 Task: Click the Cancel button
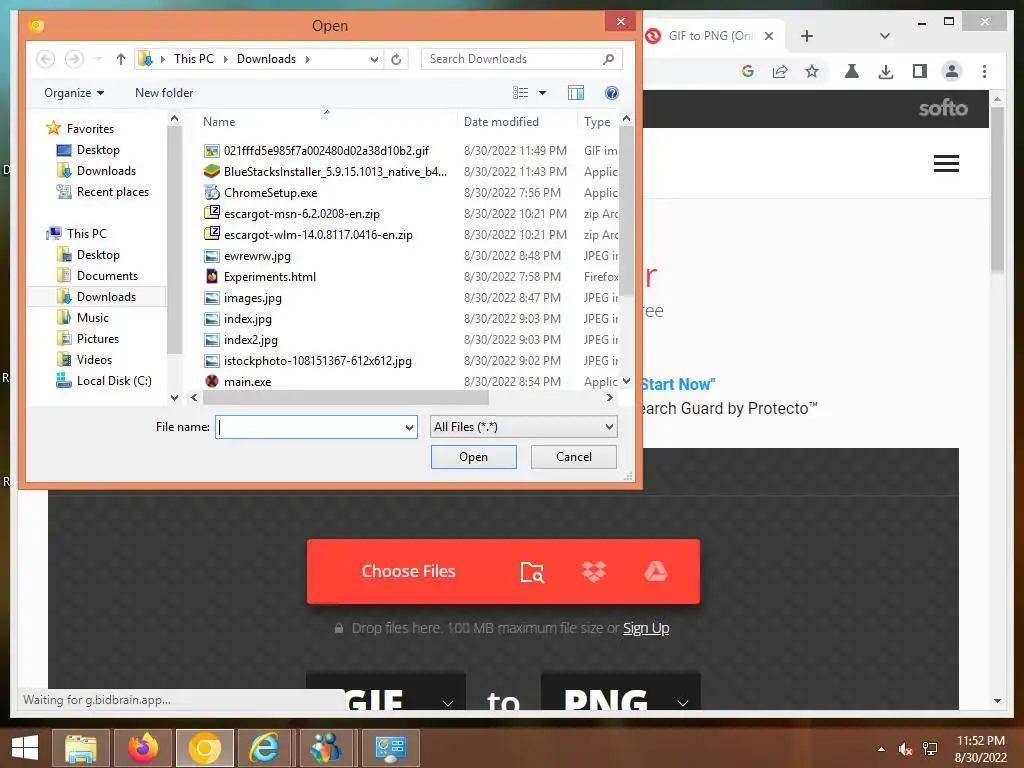point(573,457)
